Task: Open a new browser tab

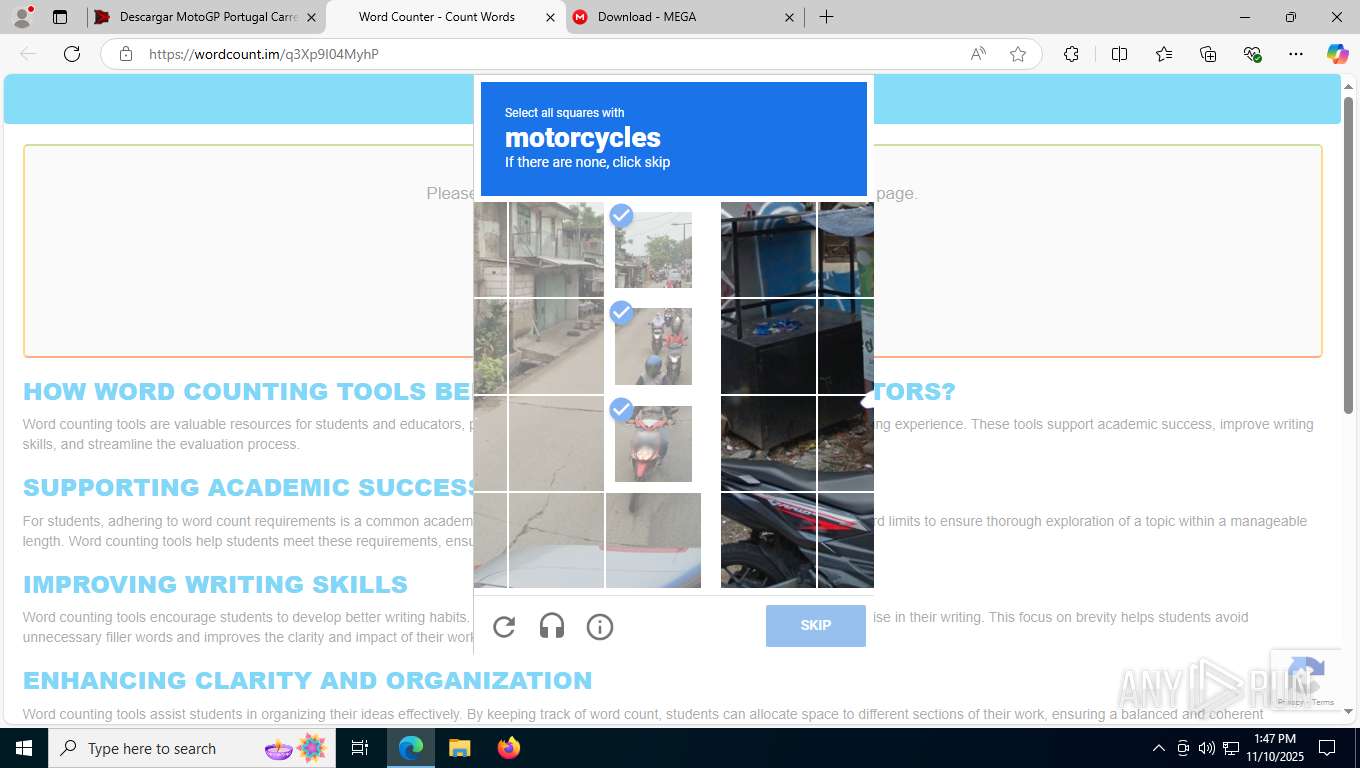Action: coord(826,17)
